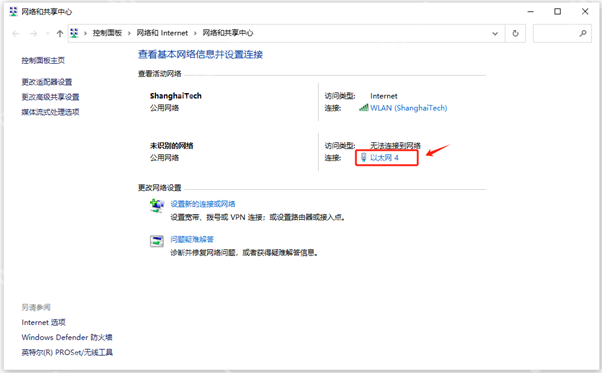Click the search magnifier icon
This screenshot has width=602, height=373.
[x=583, y=33]
